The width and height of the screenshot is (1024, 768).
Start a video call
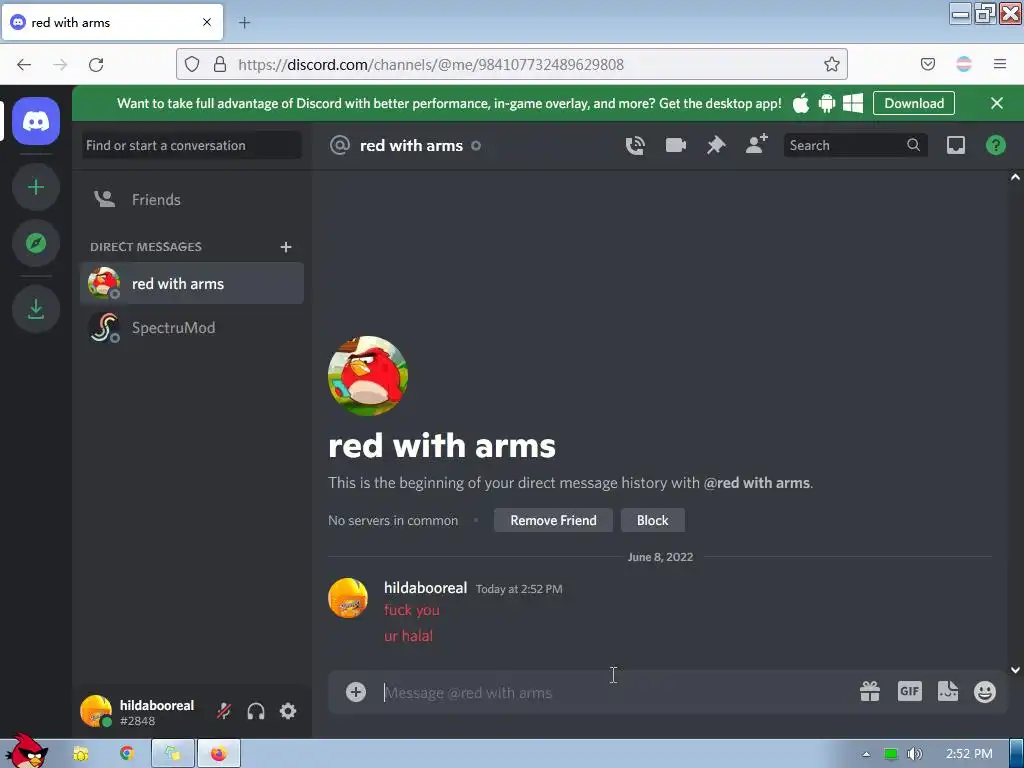(x=675, y=145)
